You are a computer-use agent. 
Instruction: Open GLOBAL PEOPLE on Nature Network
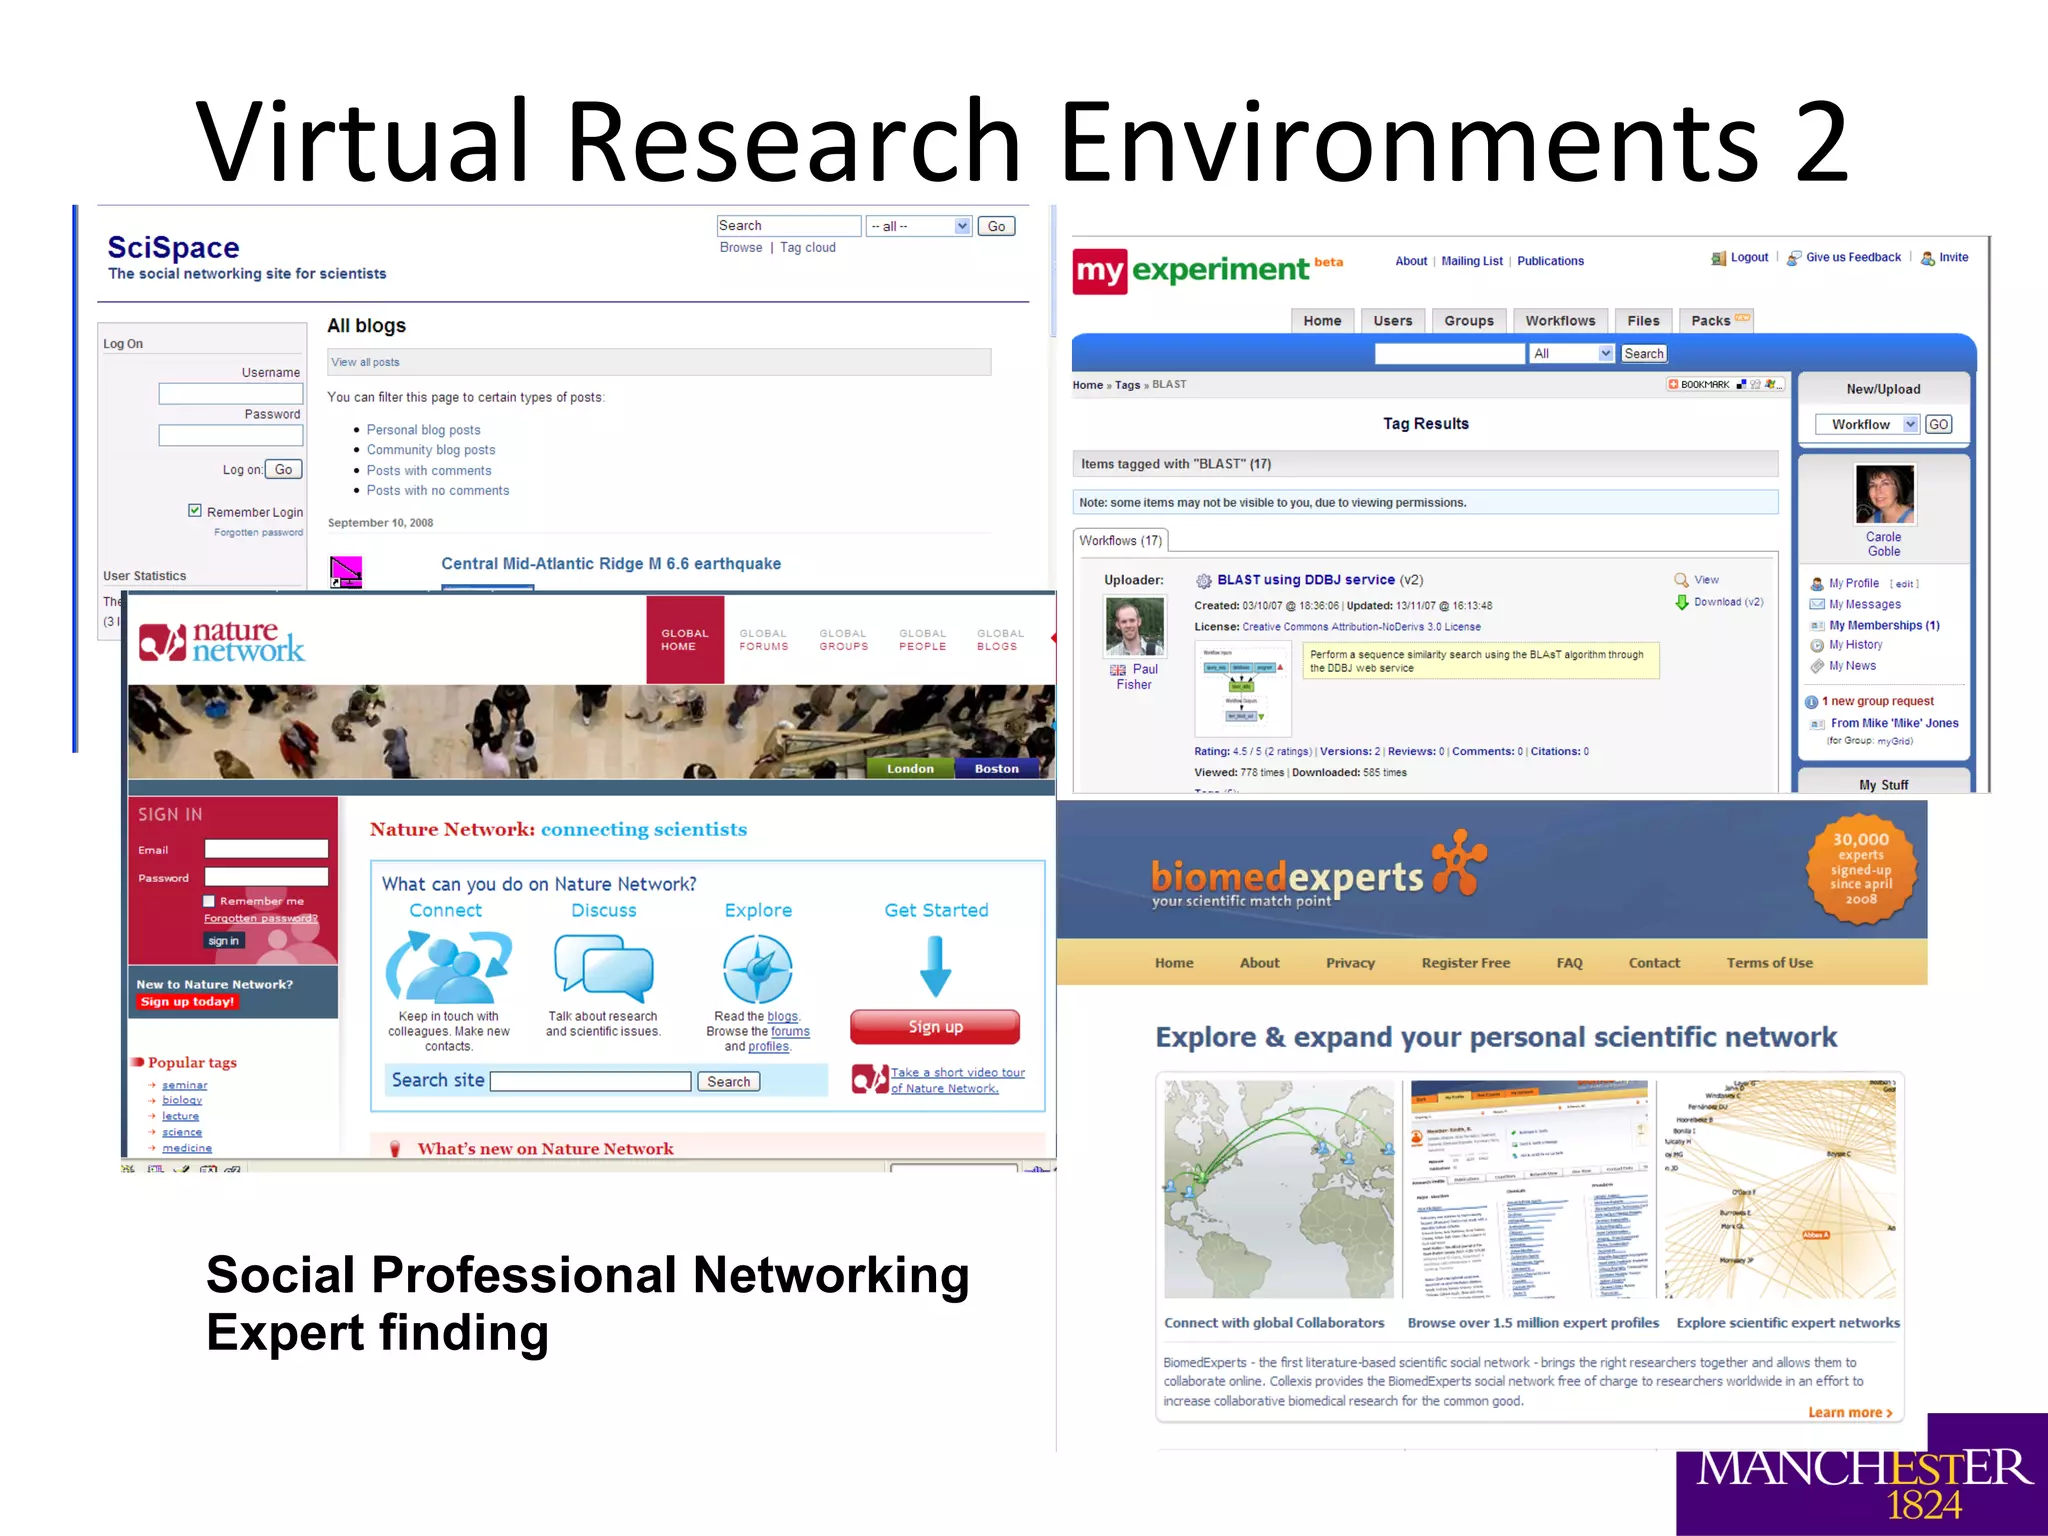[x=922, y=640]
